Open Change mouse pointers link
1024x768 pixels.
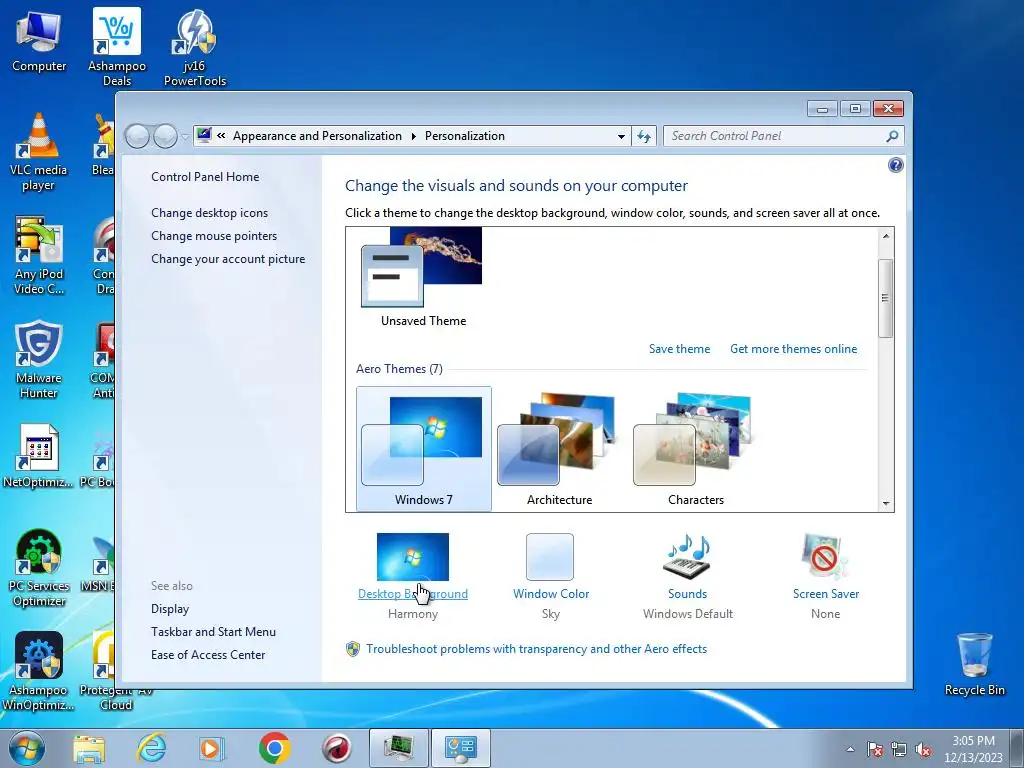point(214,236)
